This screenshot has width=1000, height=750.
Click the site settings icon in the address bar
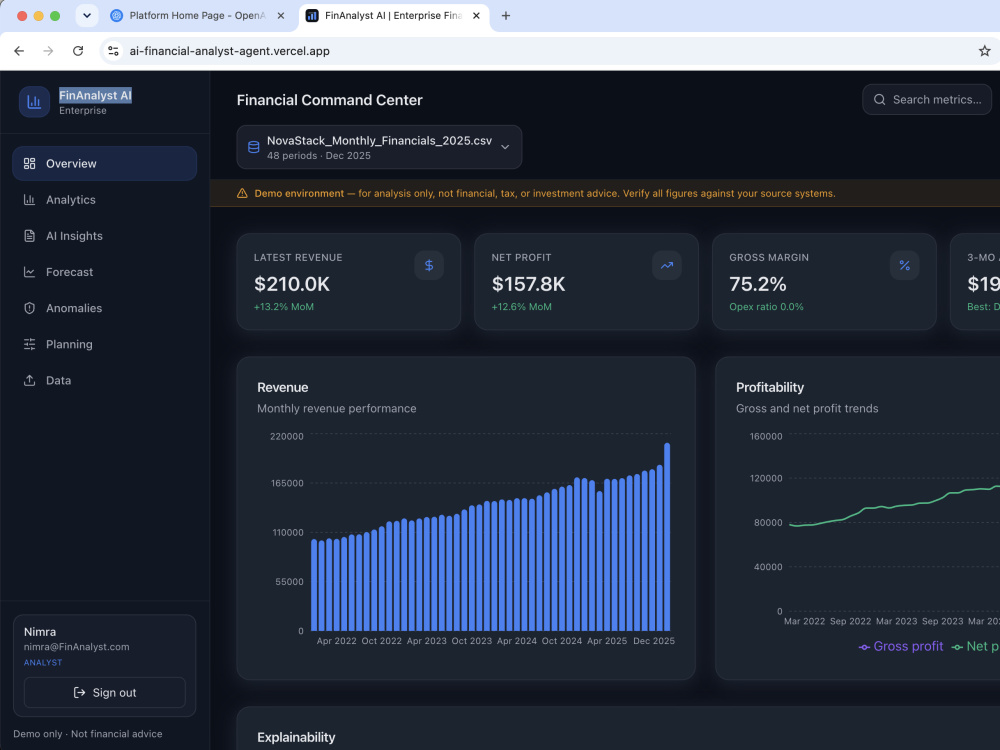[x=114, y=51]
